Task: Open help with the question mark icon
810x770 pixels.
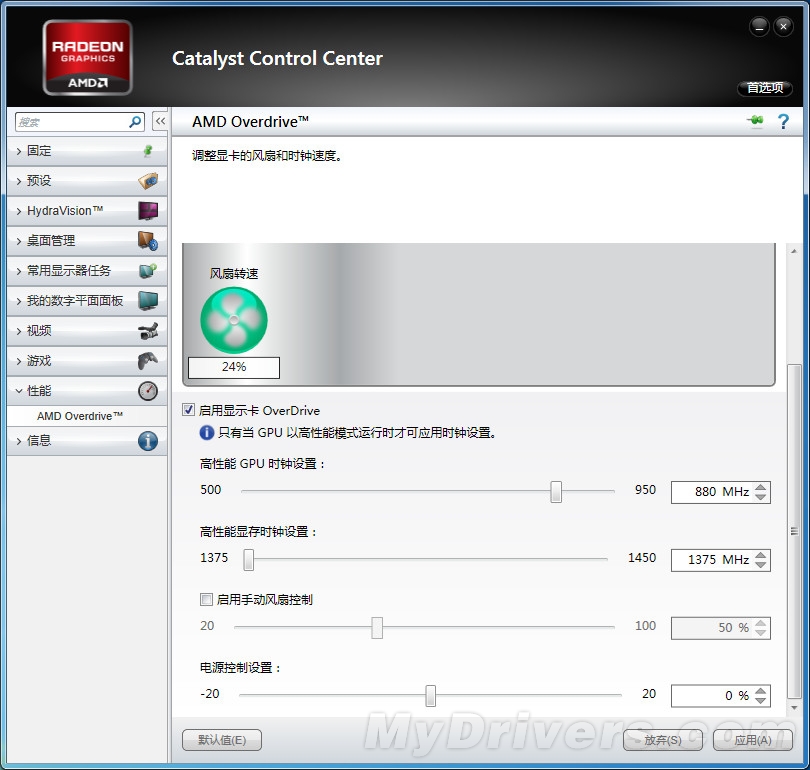Action: [x=783, y=121]
